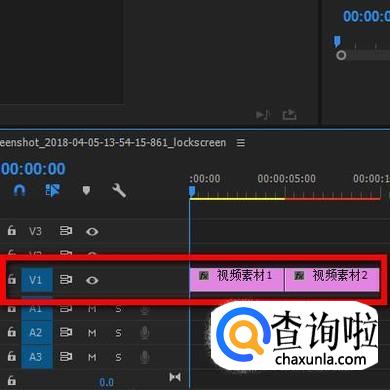Toggle sync lock for track V3
The width and height of the screenshot is (390, 390).
(x=66, y=231)
